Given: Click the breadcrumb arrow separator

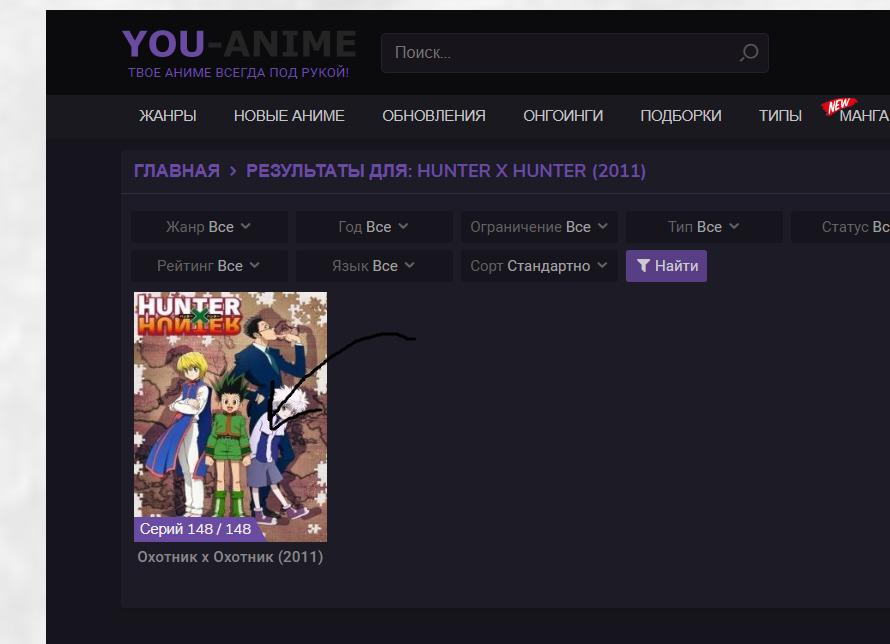Looking at the screenshot, I should tap(233, 171).
